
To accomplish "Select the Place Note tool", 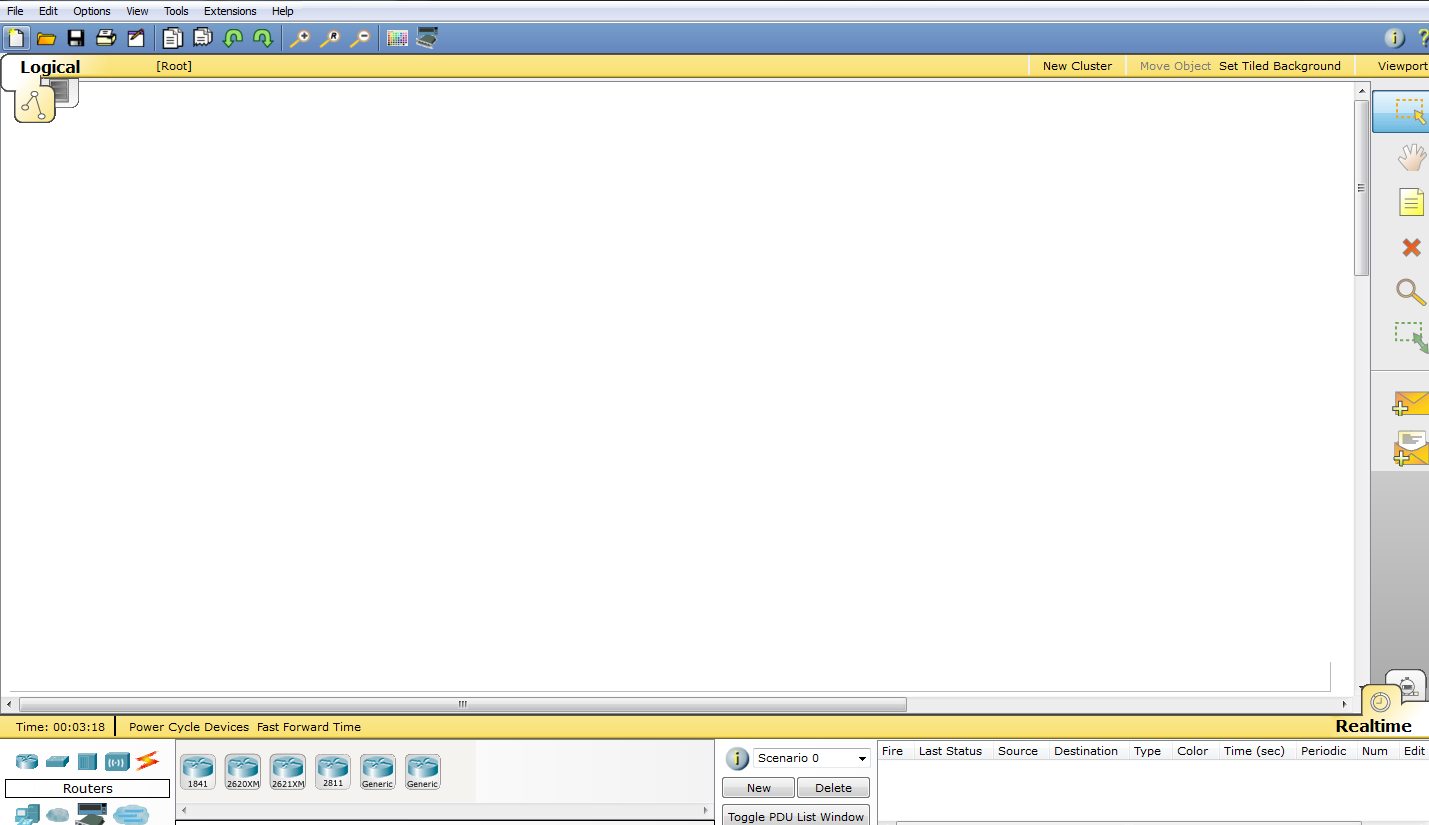I will [x=1410, y=202].
